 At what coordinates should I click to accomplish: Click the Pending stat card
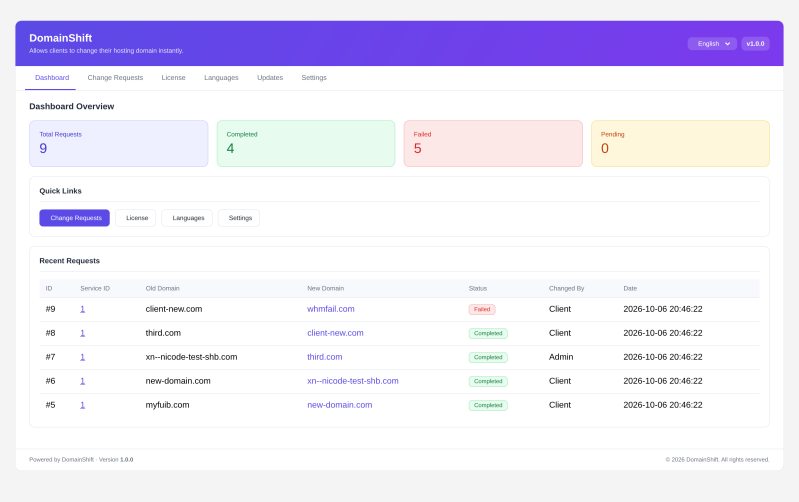click(x=680, y=143)
